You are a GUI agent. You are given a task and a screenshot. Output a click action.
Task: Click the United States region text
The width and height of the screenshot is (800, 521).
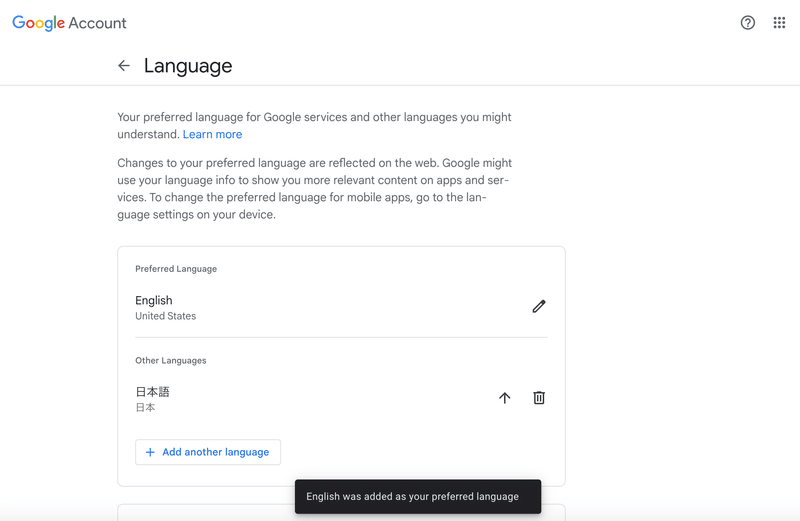click(165, 316)
